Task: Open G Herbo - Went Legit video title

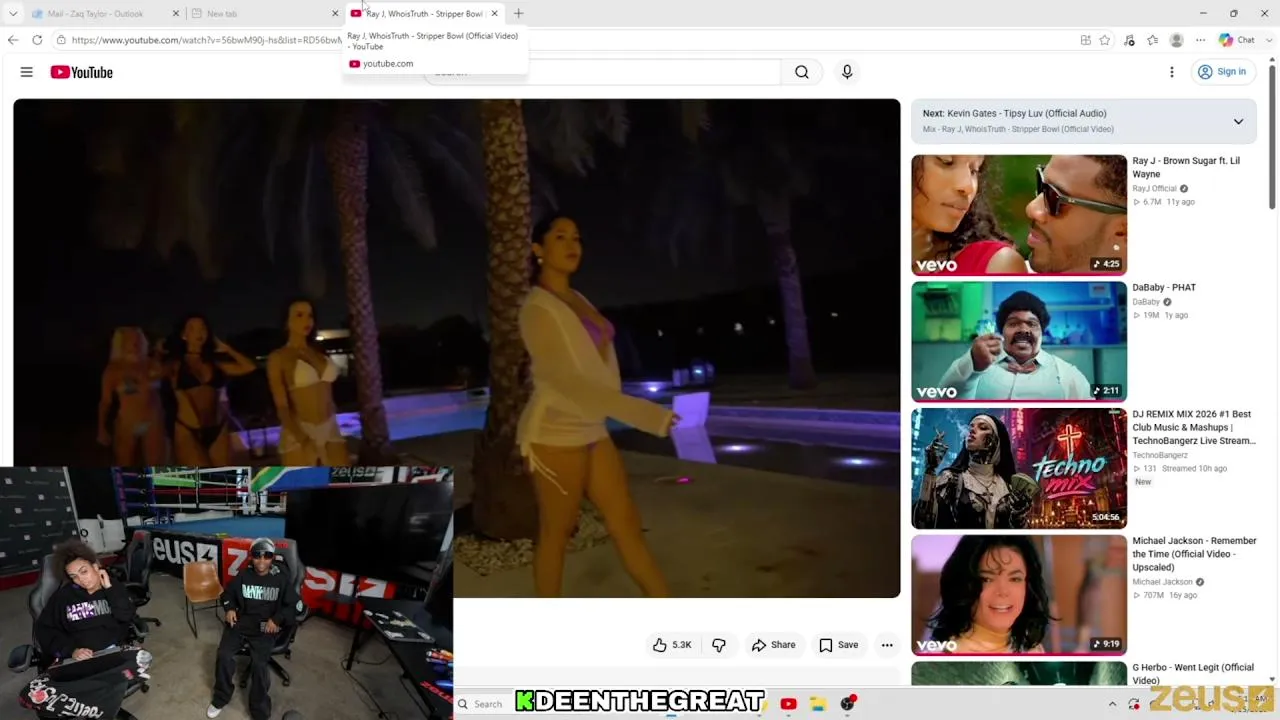Action: pos(1193,674)
